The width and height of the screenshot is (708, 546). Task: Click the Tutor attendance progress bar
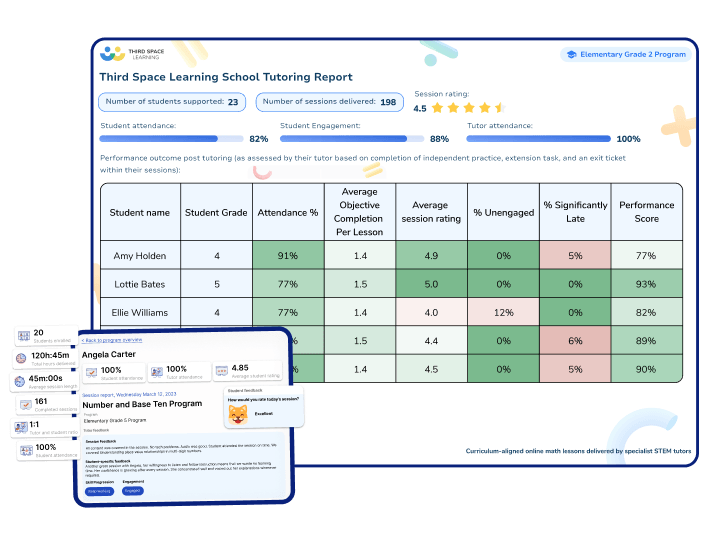[538, 139]
